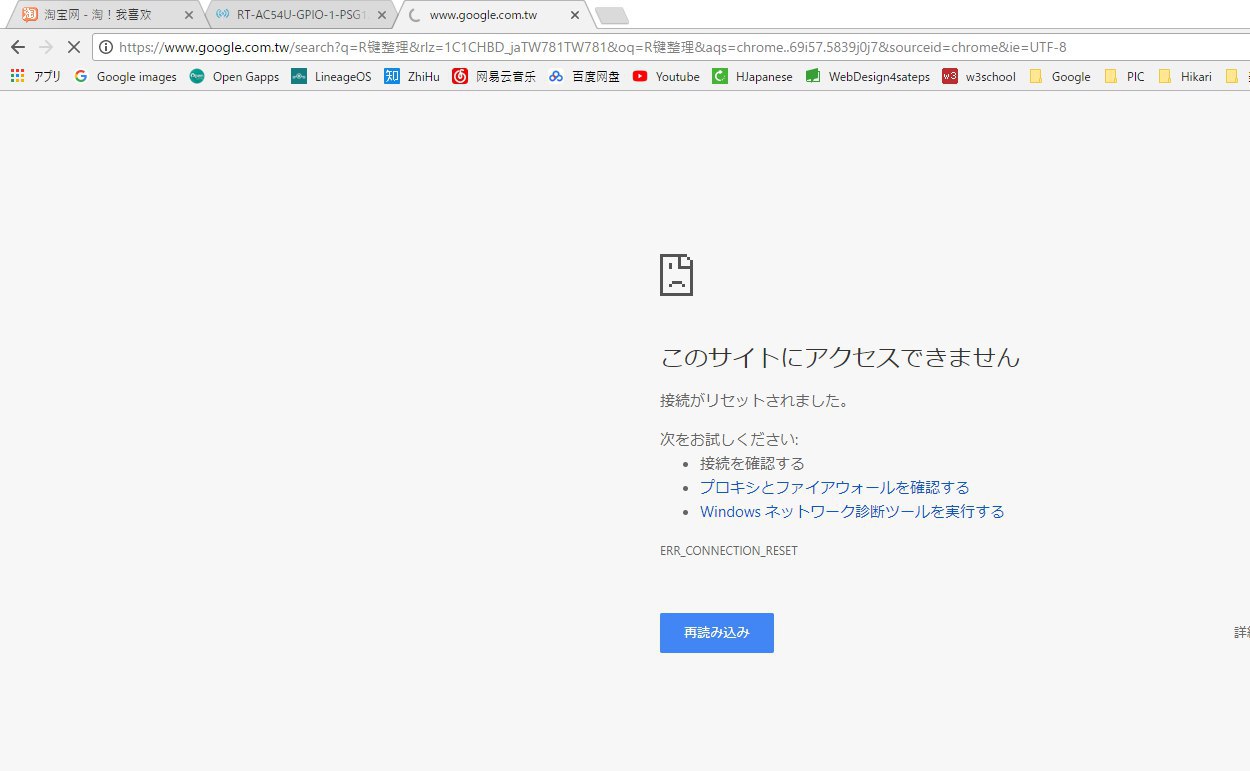The height and width of the screenshot is (771, 1250).
Task: Close the www.google.com.tw tab
Action: [x=573, y=15]
